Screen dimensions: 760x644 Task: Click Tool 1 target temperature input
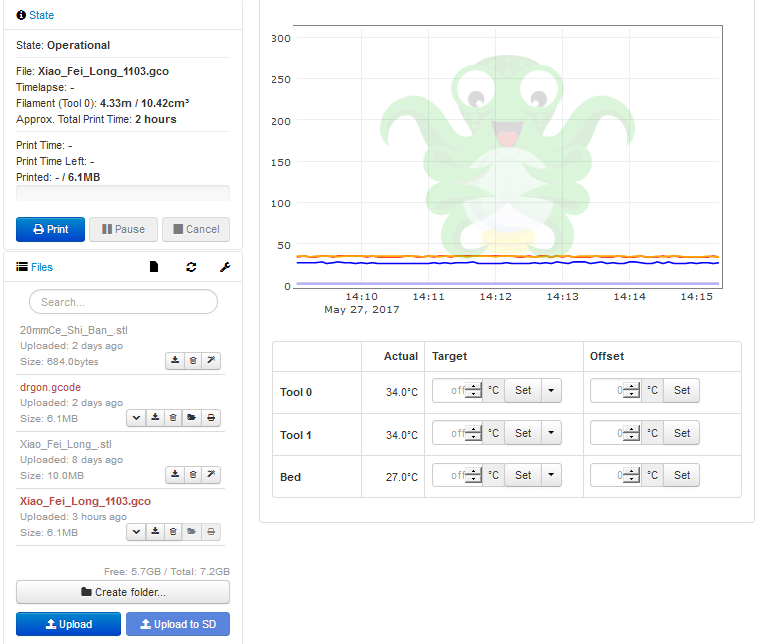coord(457,433)
